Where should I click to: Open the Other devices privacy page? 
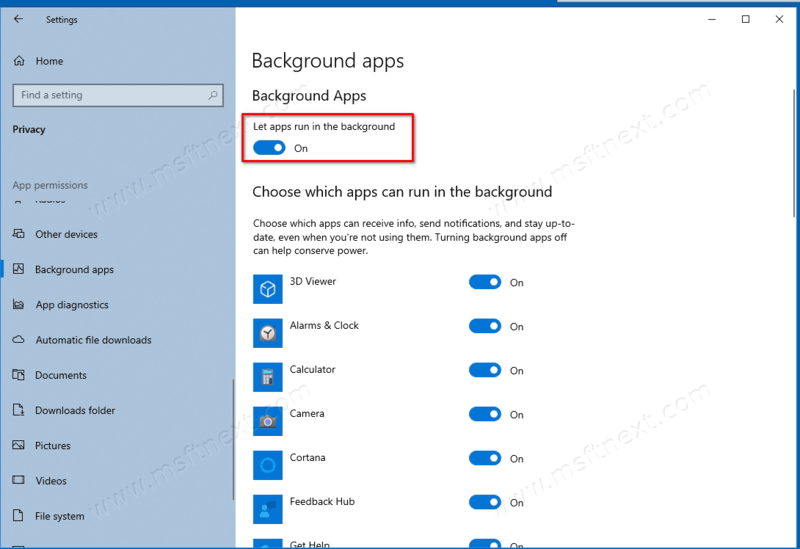(x=66, y=234)
